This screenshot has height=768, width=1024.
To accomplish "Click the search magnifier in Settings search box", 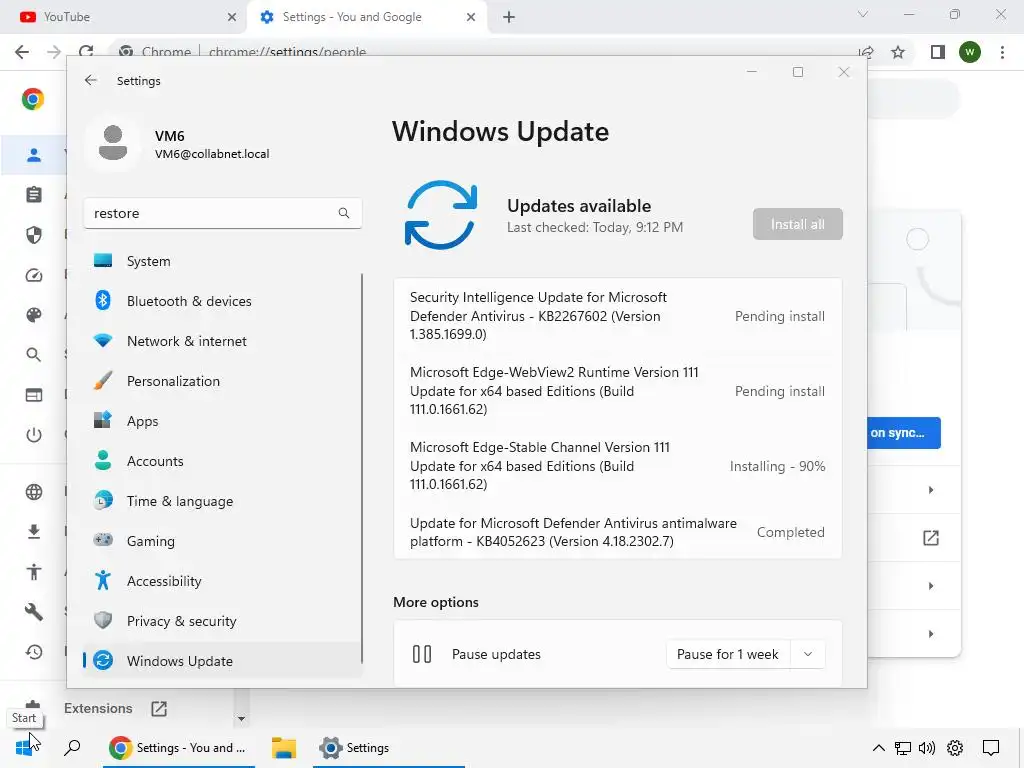I will tap(344, 213).
